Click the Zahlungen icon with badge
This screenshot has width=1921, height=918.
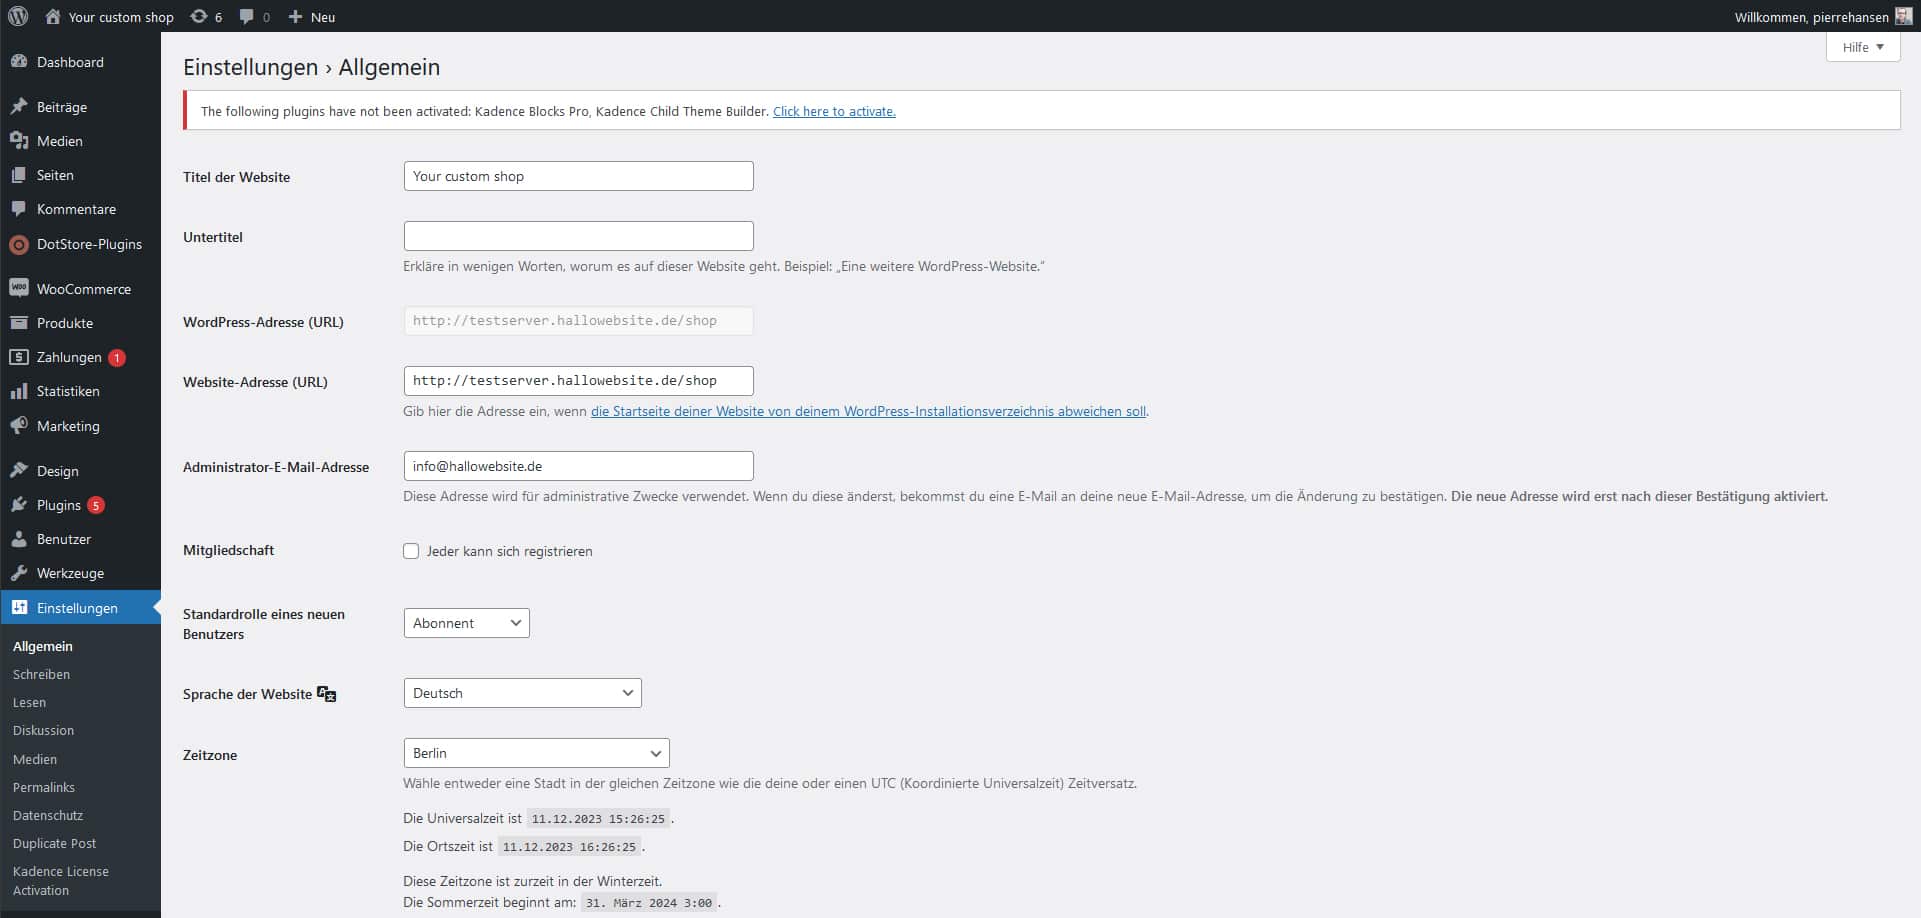pos(19,357)
